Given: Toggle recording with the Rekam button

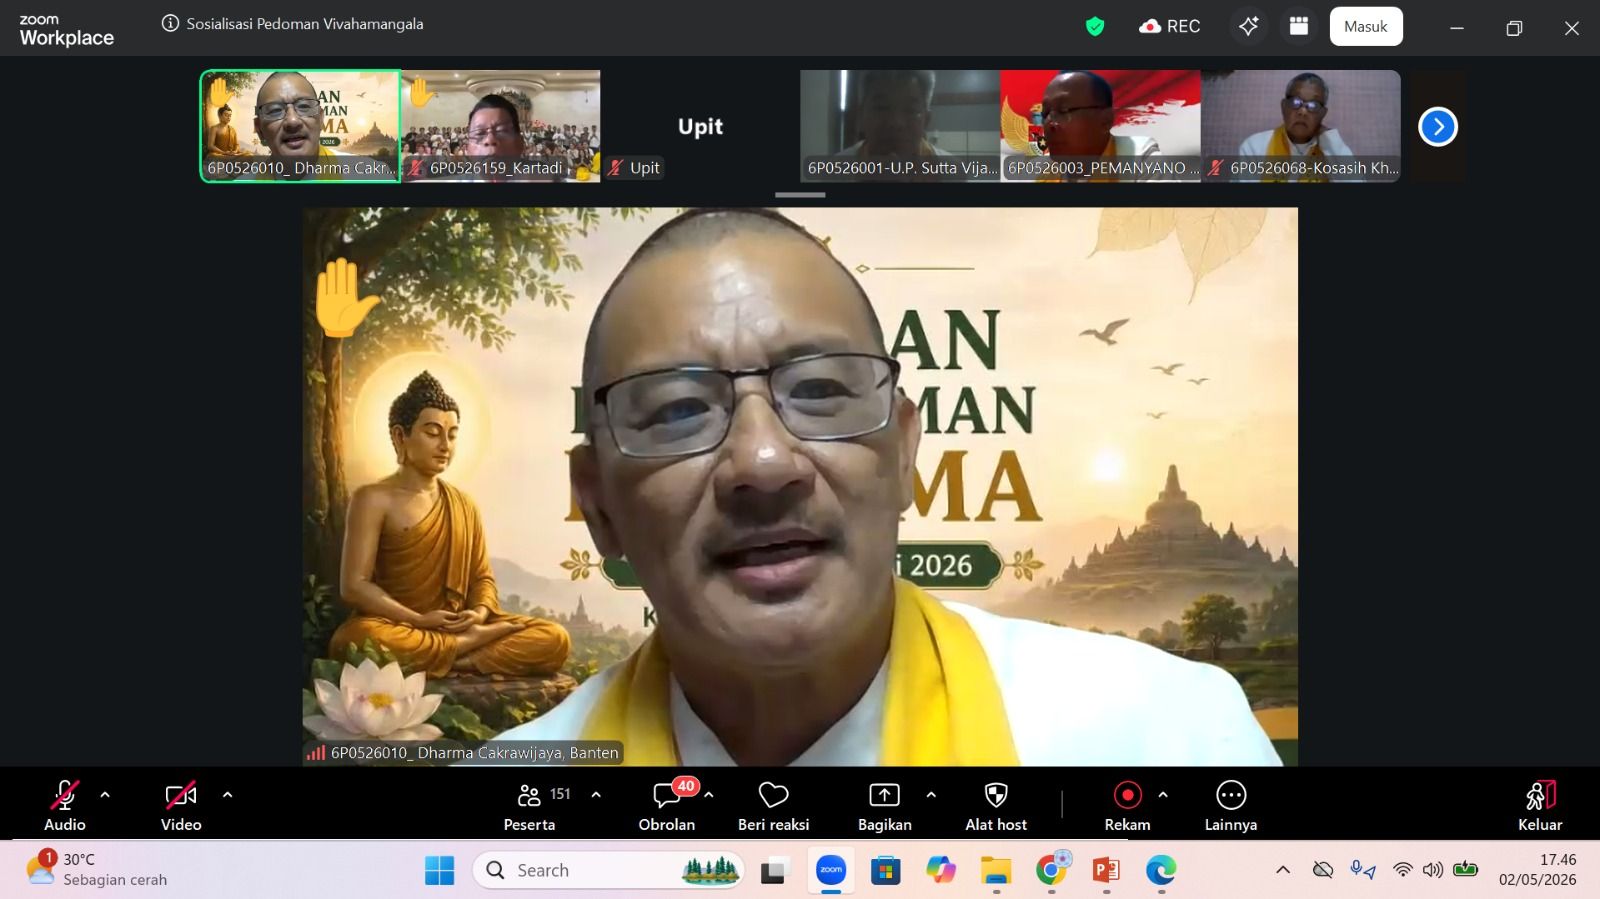Looking at the screenshot, I should pos(1128,805).
